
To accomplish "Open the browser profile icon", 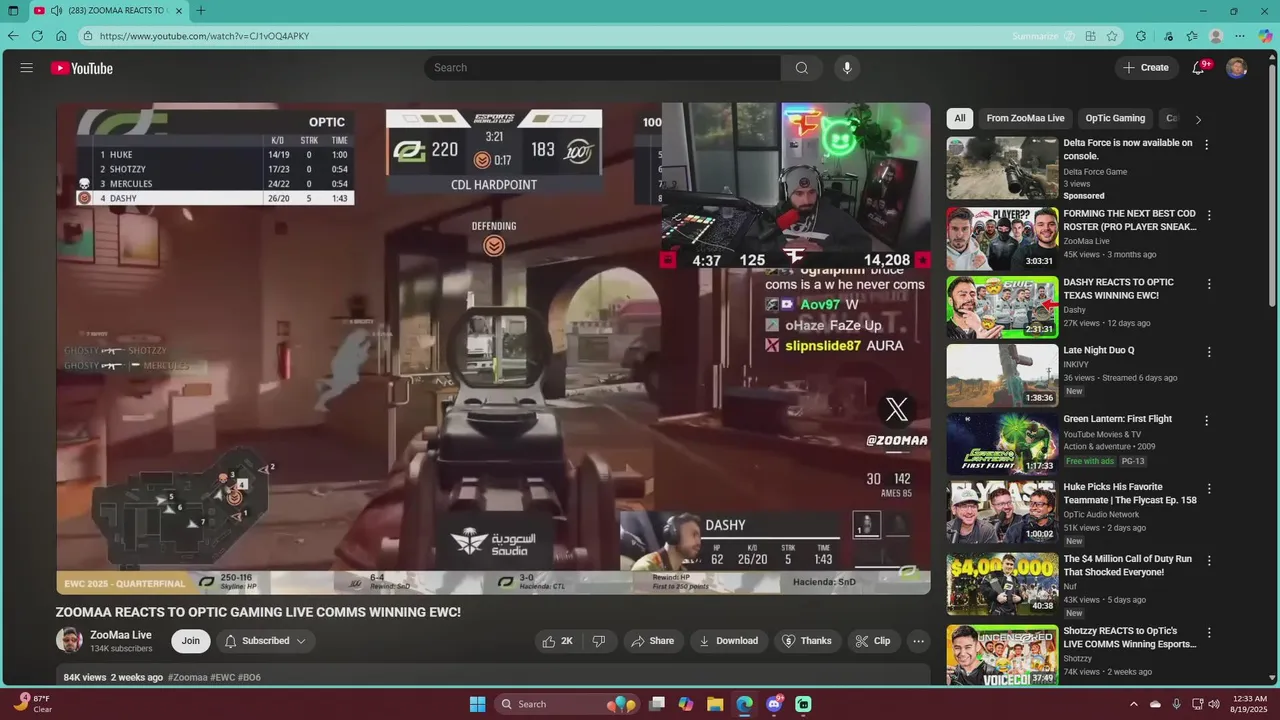I will [1216, 36].
